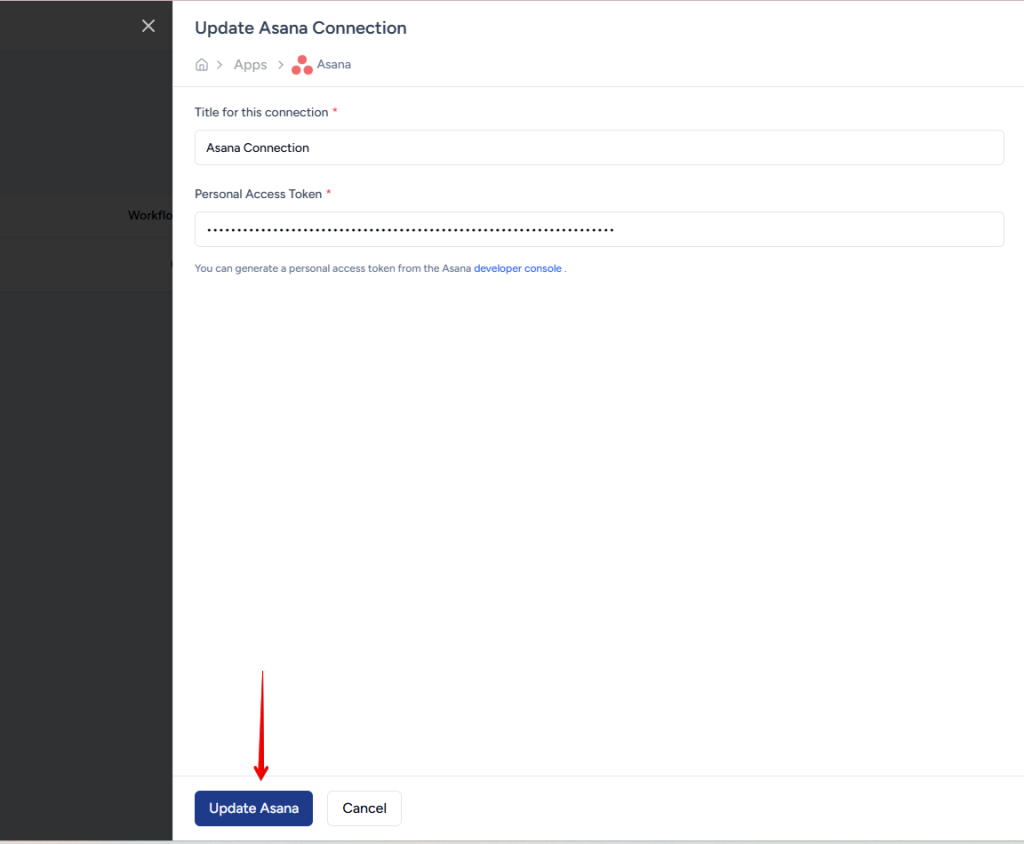The image size is (1024, 844).
Task: Click the "Update Asana Connection" heading
Action: (300, 28)
